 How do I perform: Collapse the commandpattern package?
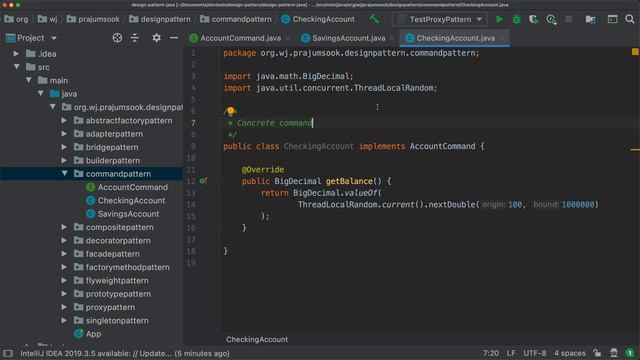click(x=64, y=173)
